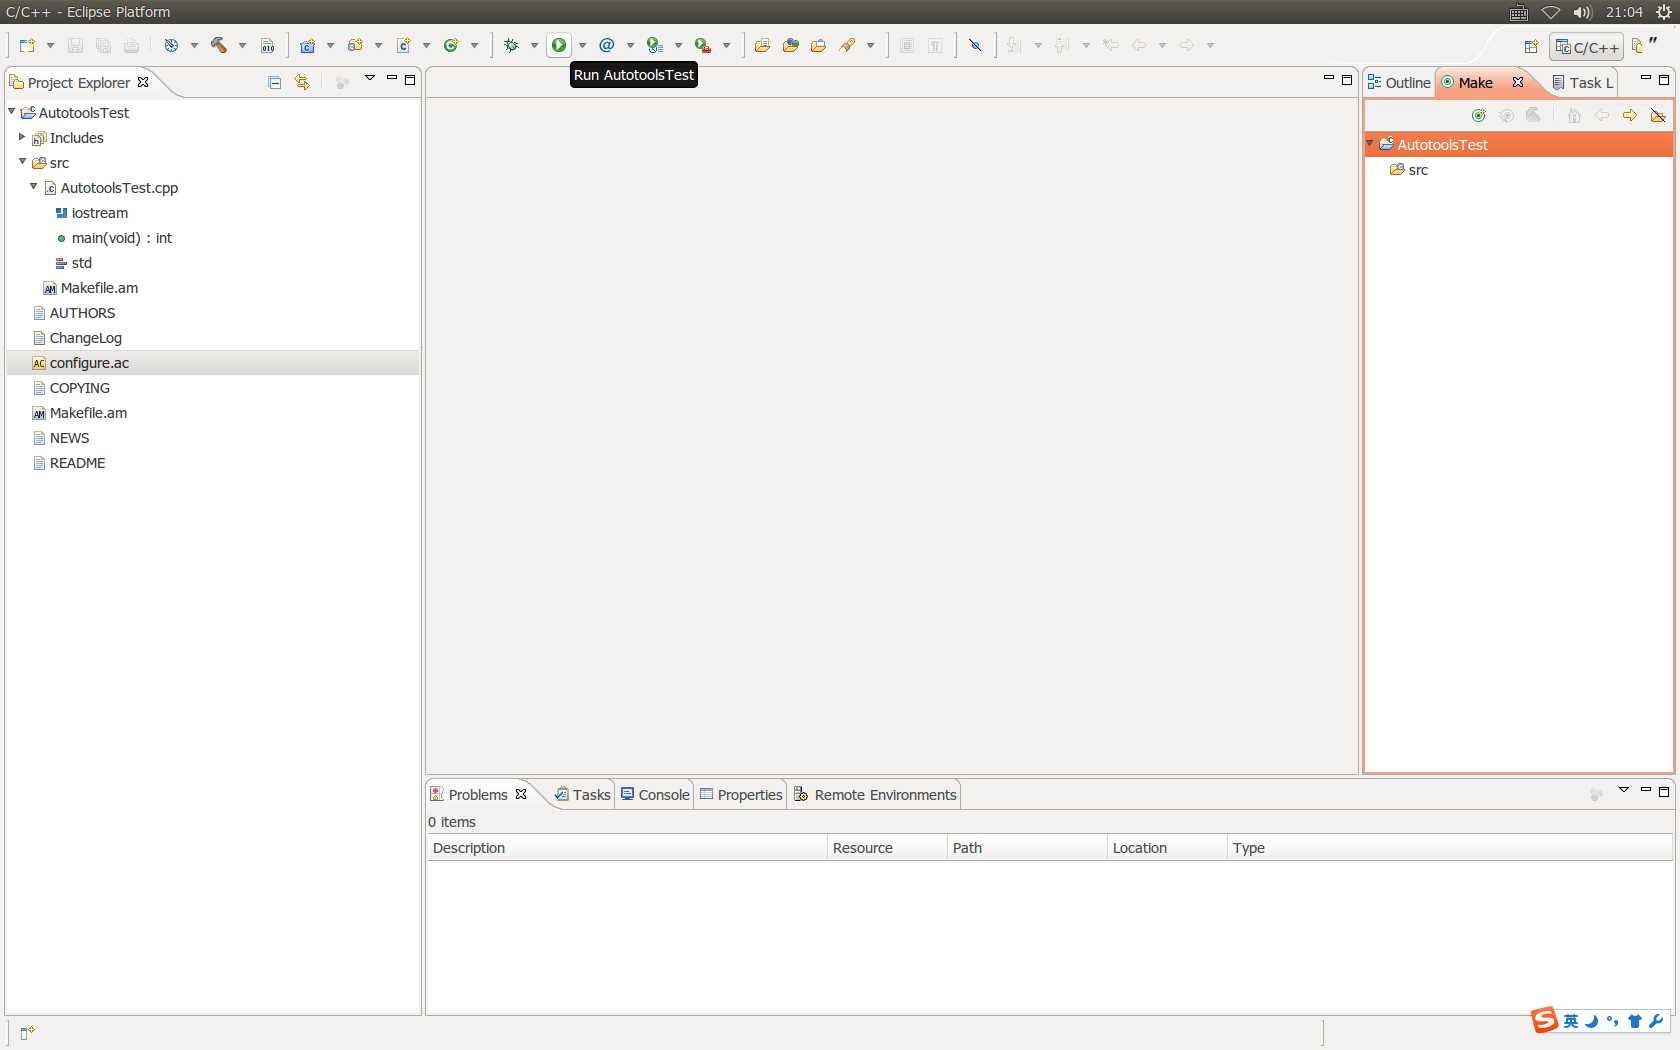Open the Run dropdown arrow

click(582, 45)
